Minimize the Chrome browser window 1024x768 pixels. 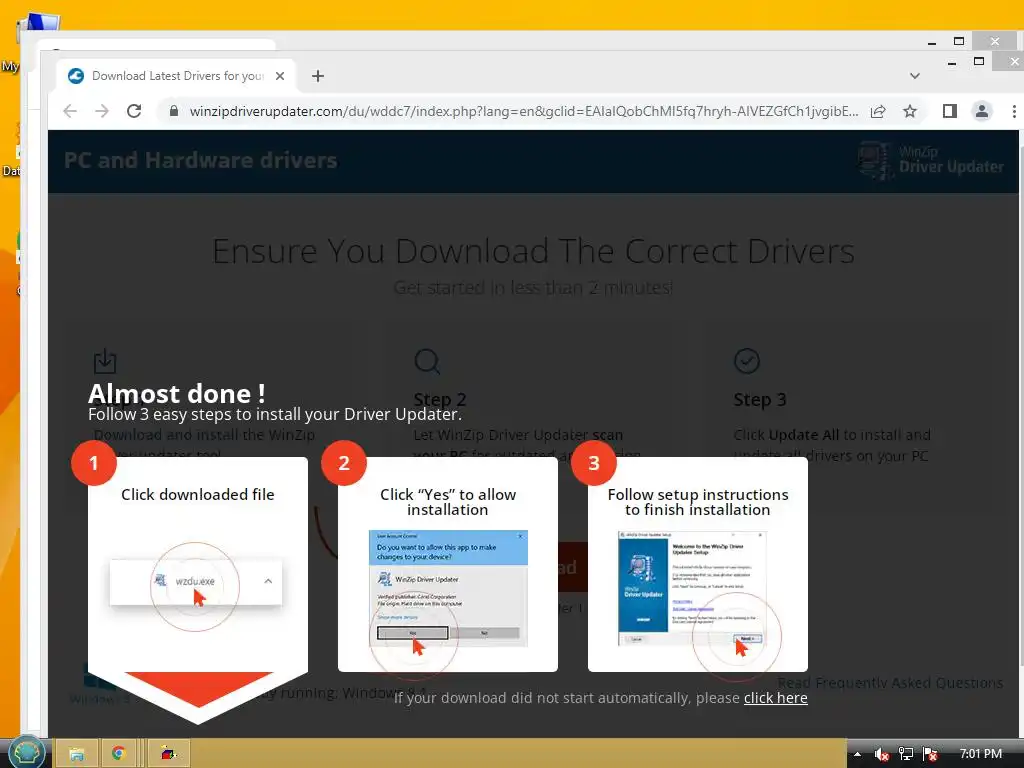click(952, 62)
